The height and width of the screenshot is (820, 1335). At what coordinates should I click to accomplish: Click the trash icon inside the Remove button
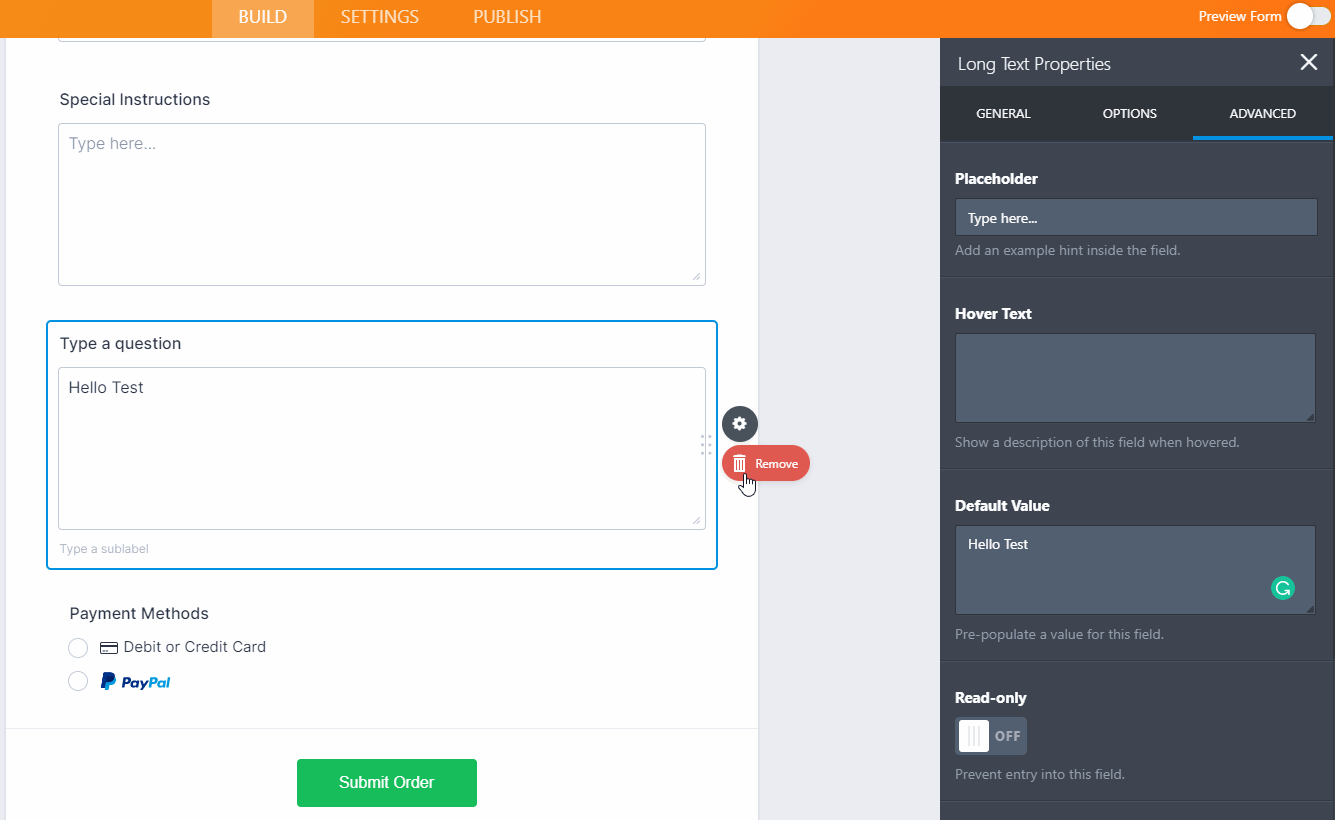pyautogui.click(x=739, y=463)
